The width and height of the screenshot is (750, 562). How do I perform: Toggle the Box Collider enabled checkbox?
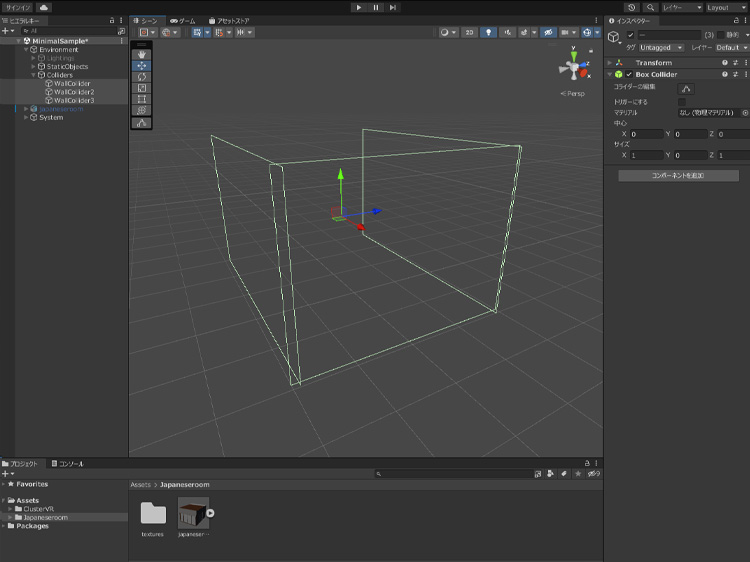pos(629,75)
